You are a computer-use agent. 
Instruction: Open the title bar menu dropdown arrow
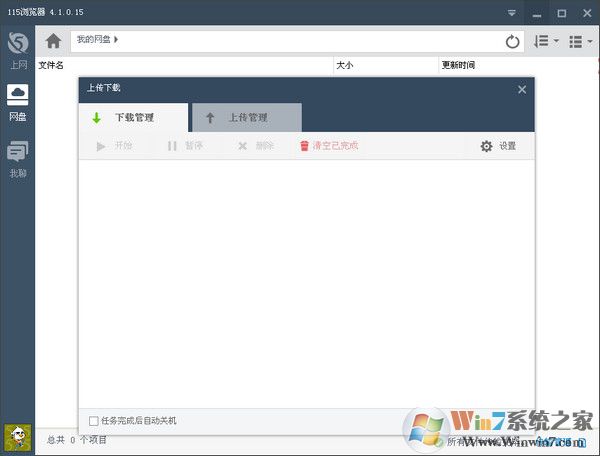[512, 13]
